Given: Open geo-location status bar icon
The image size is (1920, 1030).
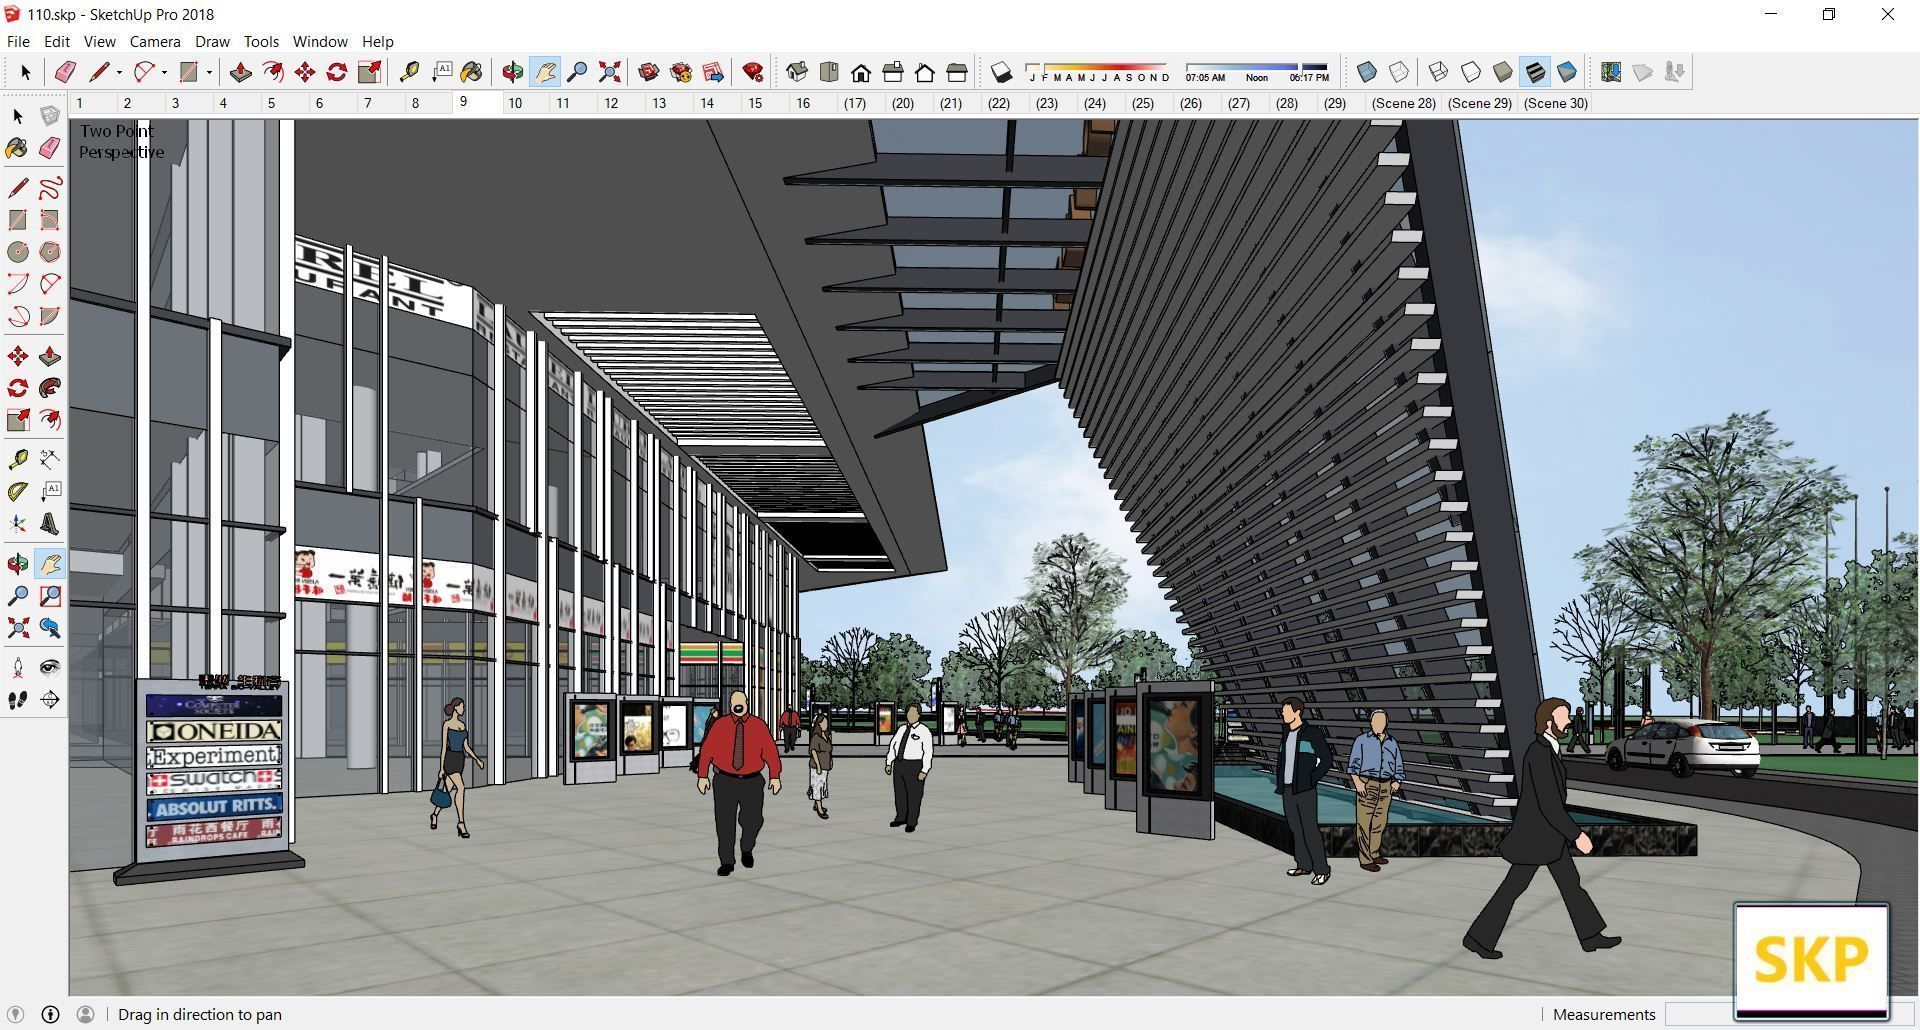Looking at the screenshot, I should (15, 1014).
